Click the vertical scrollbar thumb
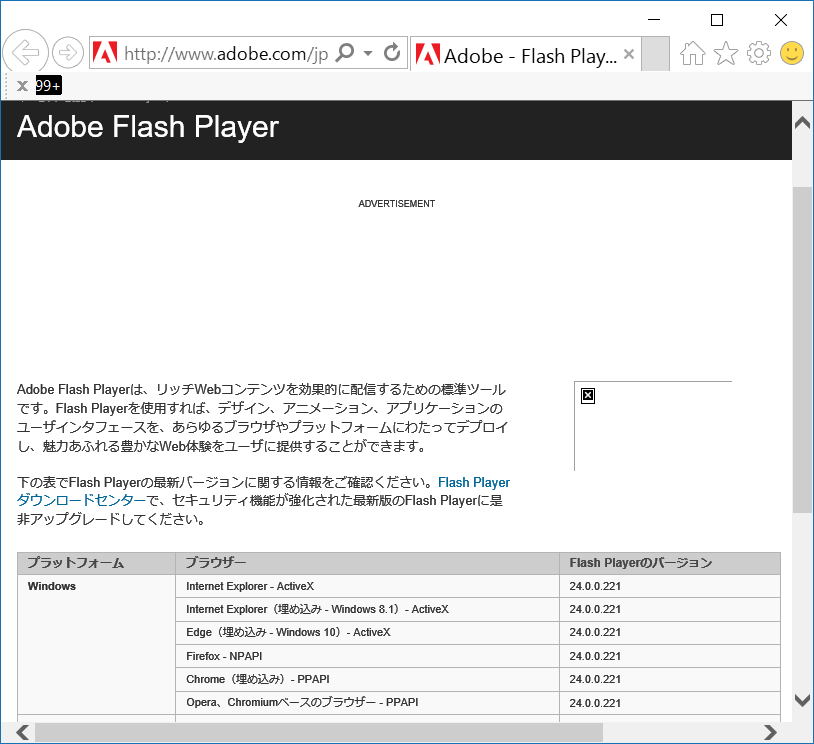 click(803, 350)
